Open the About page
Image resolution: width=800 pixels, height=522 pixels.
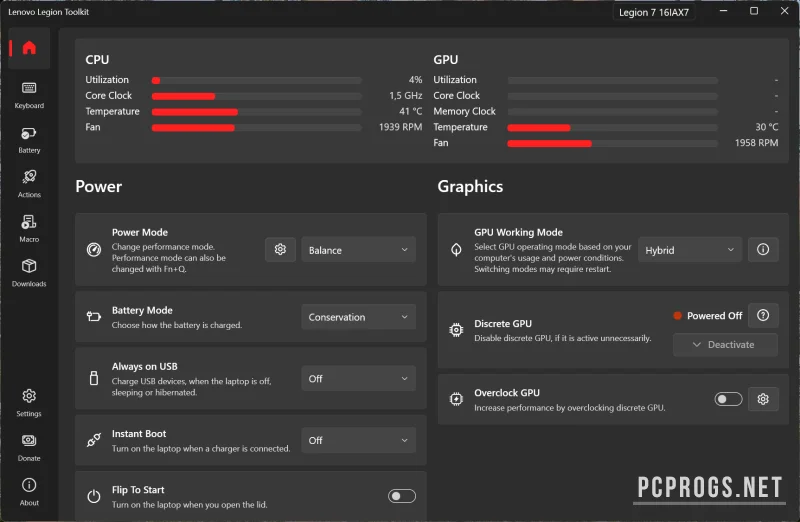click(29, 492)
